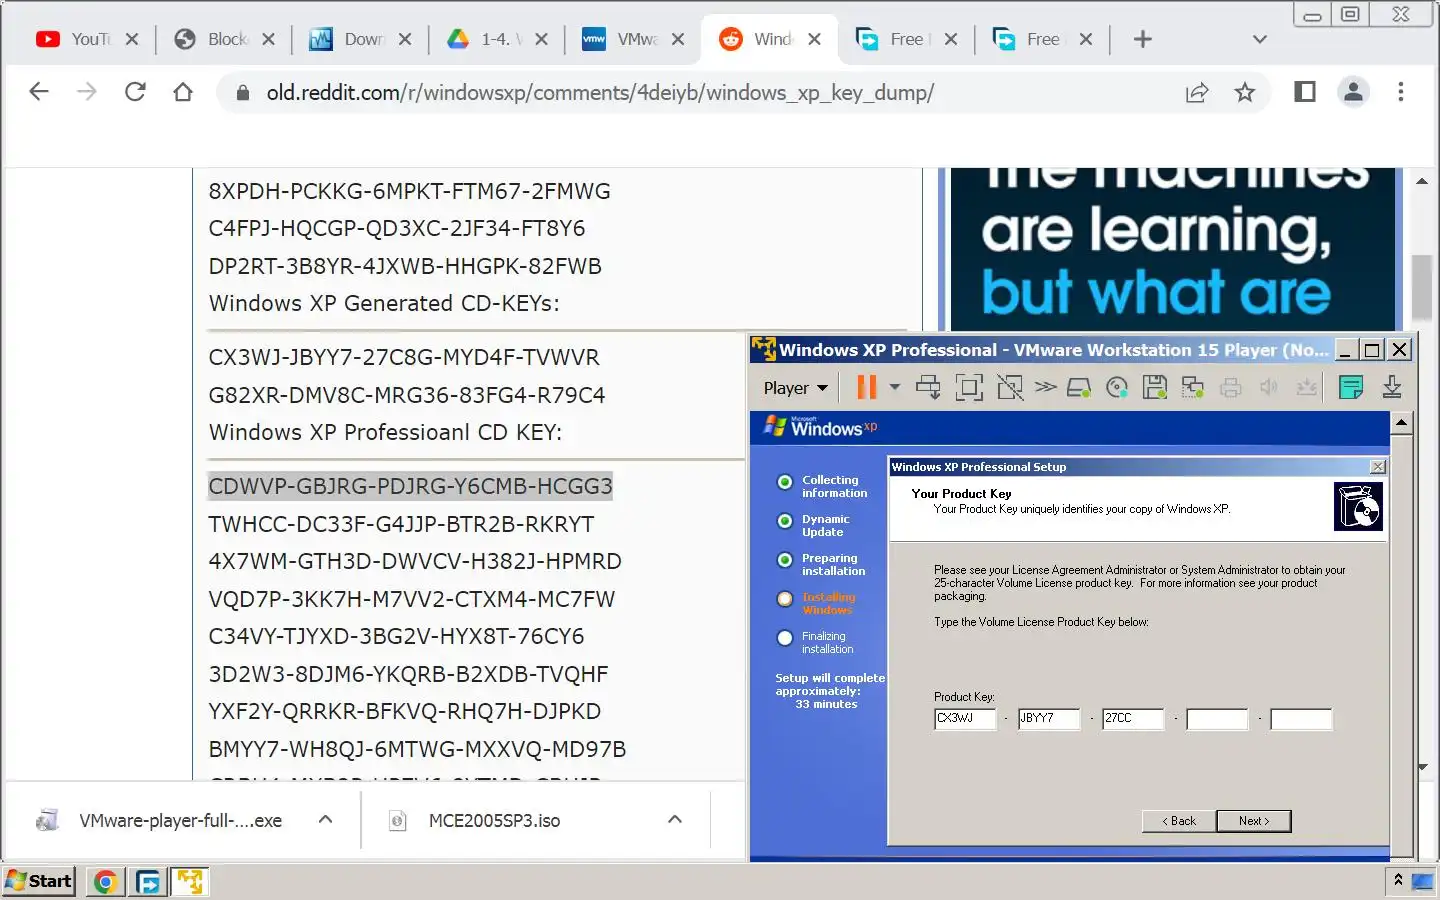Screen dimensions: 1440x900
Task: Click the second Product Key field JBYY7
Action: coord(1049,718)
